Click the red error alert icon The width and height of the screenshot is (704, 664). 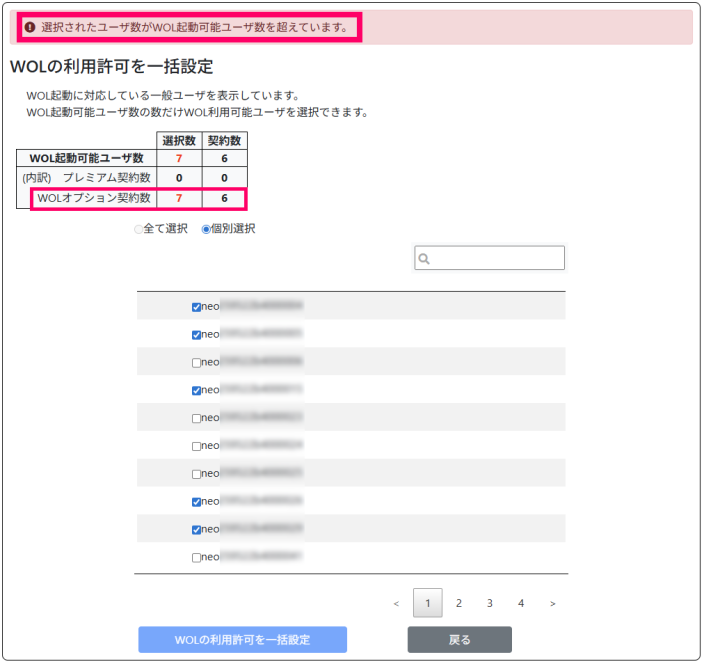(29, 27)
